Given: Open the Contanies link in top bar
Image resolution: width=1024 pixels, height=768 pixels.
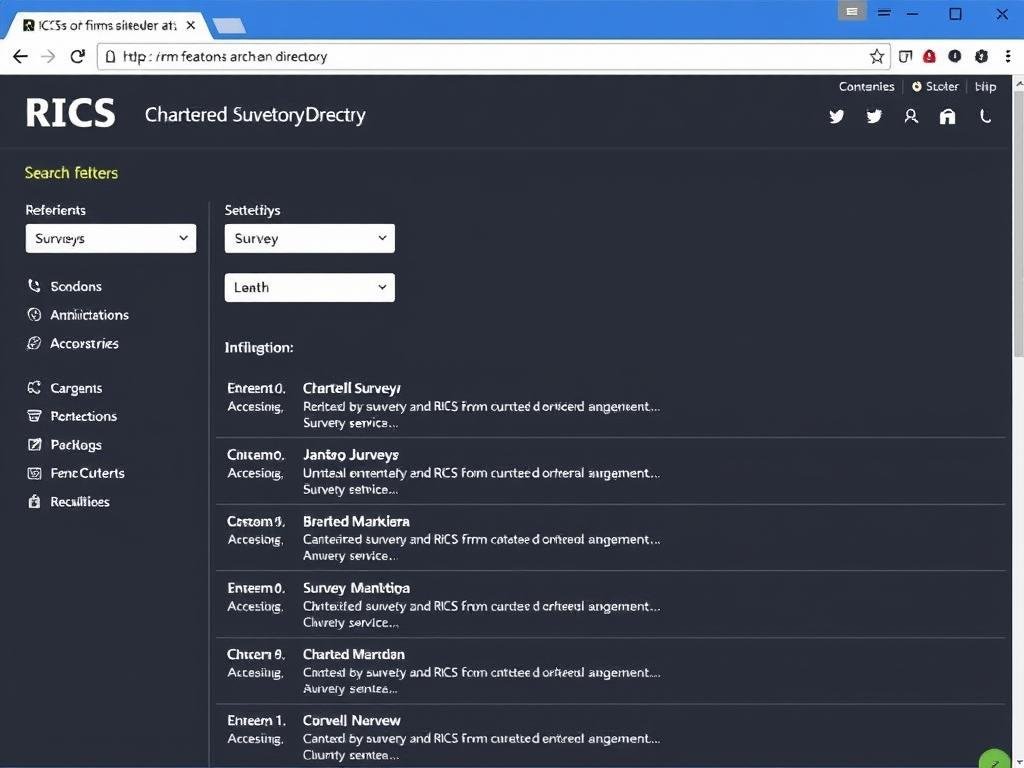Looking at the screenshot, I should (867, 87).
